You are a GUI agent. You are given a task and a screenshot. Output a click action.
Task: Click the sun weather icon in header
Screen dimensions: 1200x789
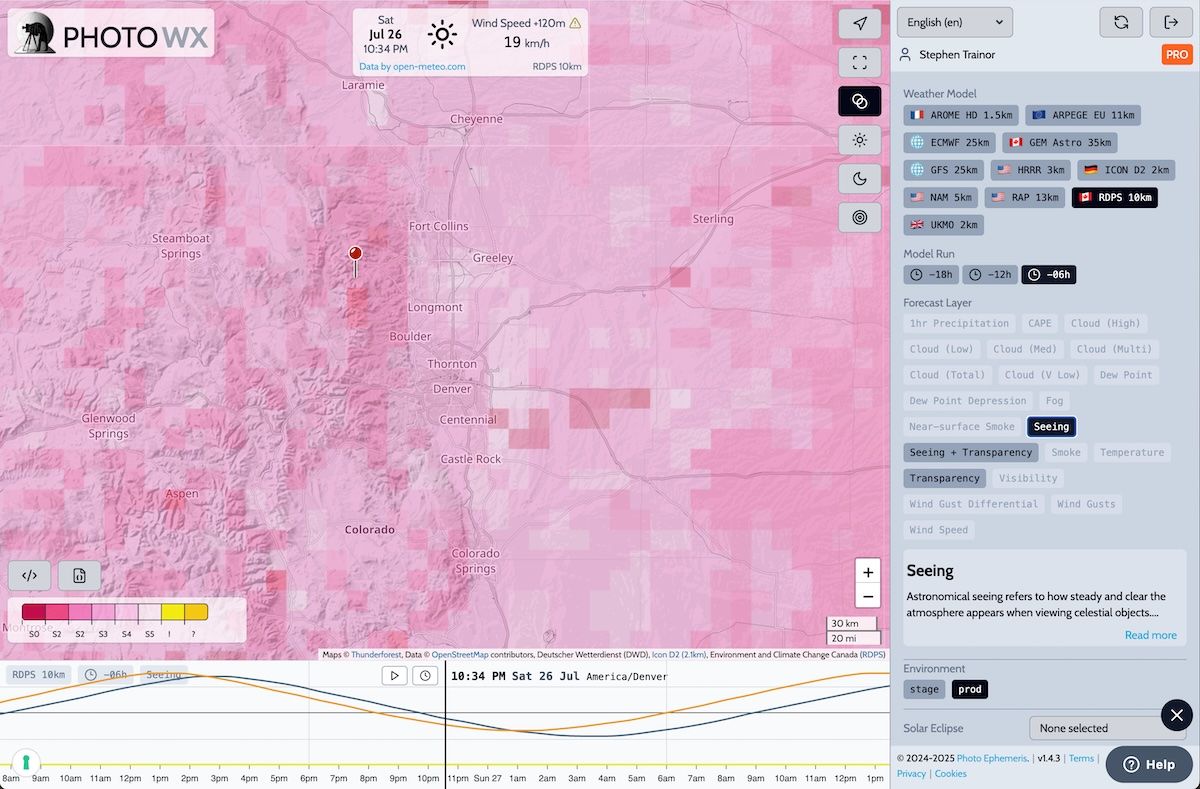[441, 35]
